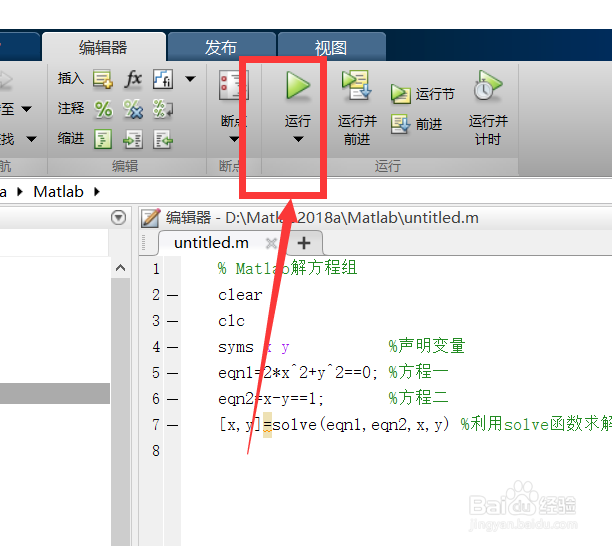Open the insert dropdown arrow
612x546 pixels.
[x=190, y=79]
